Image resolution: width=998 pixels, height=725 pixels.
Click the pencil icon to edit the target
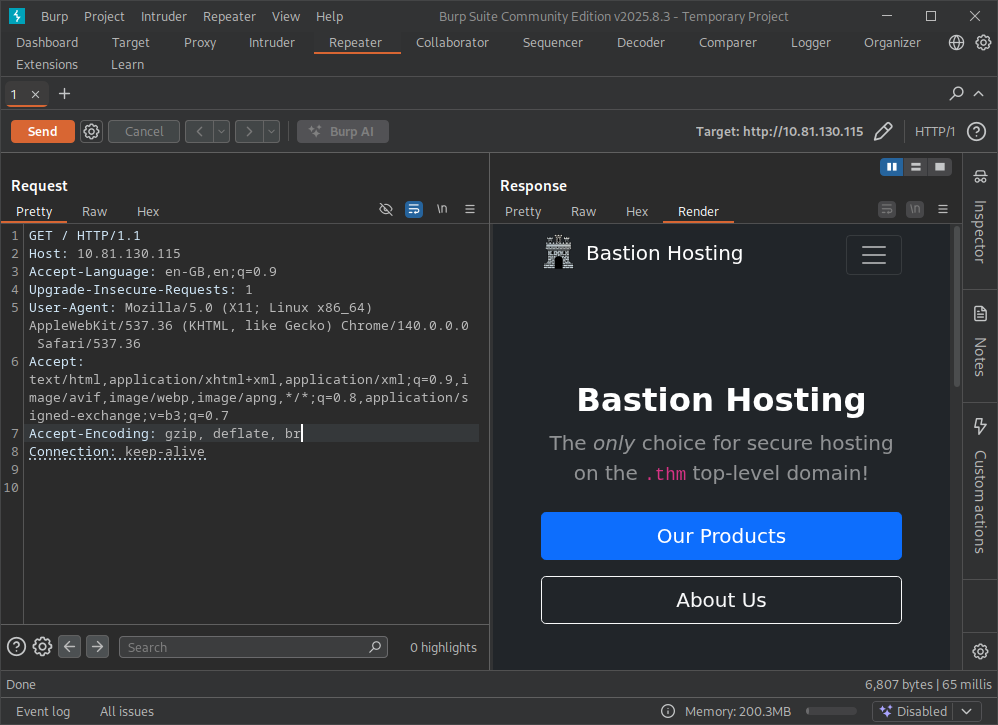coord(883,131)
